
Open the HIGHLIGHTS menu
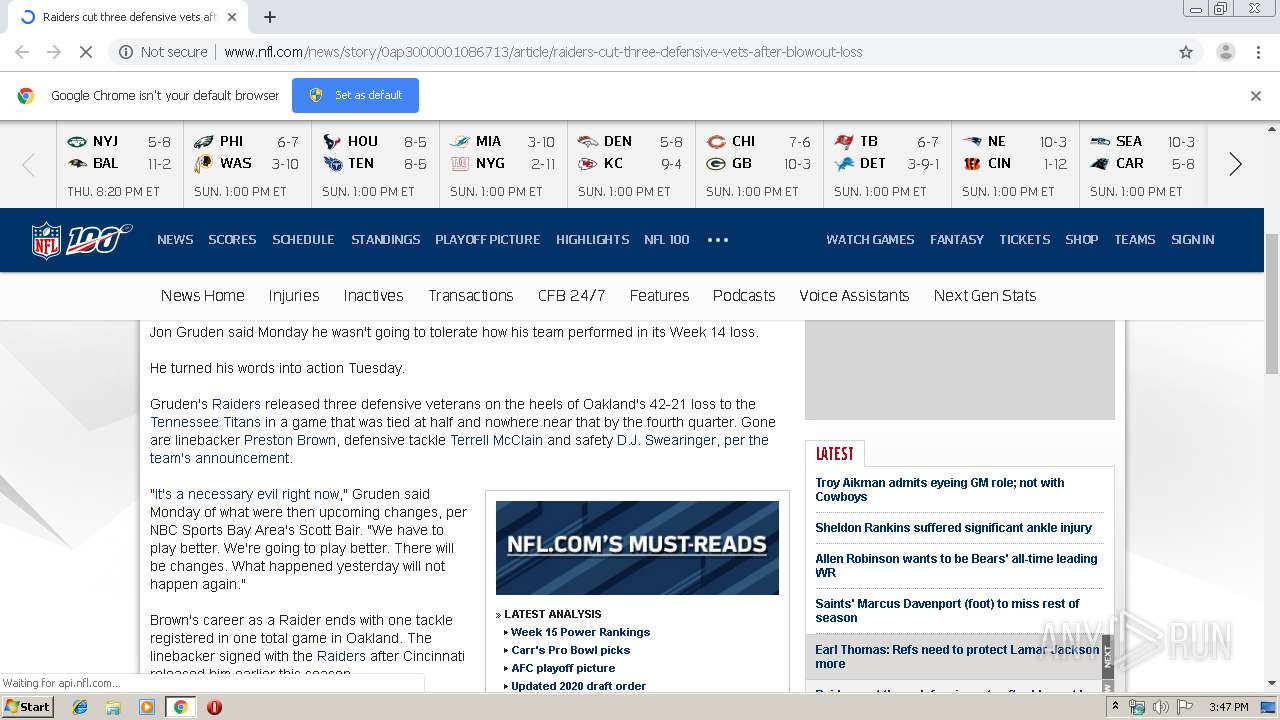[x=592, y=240]
